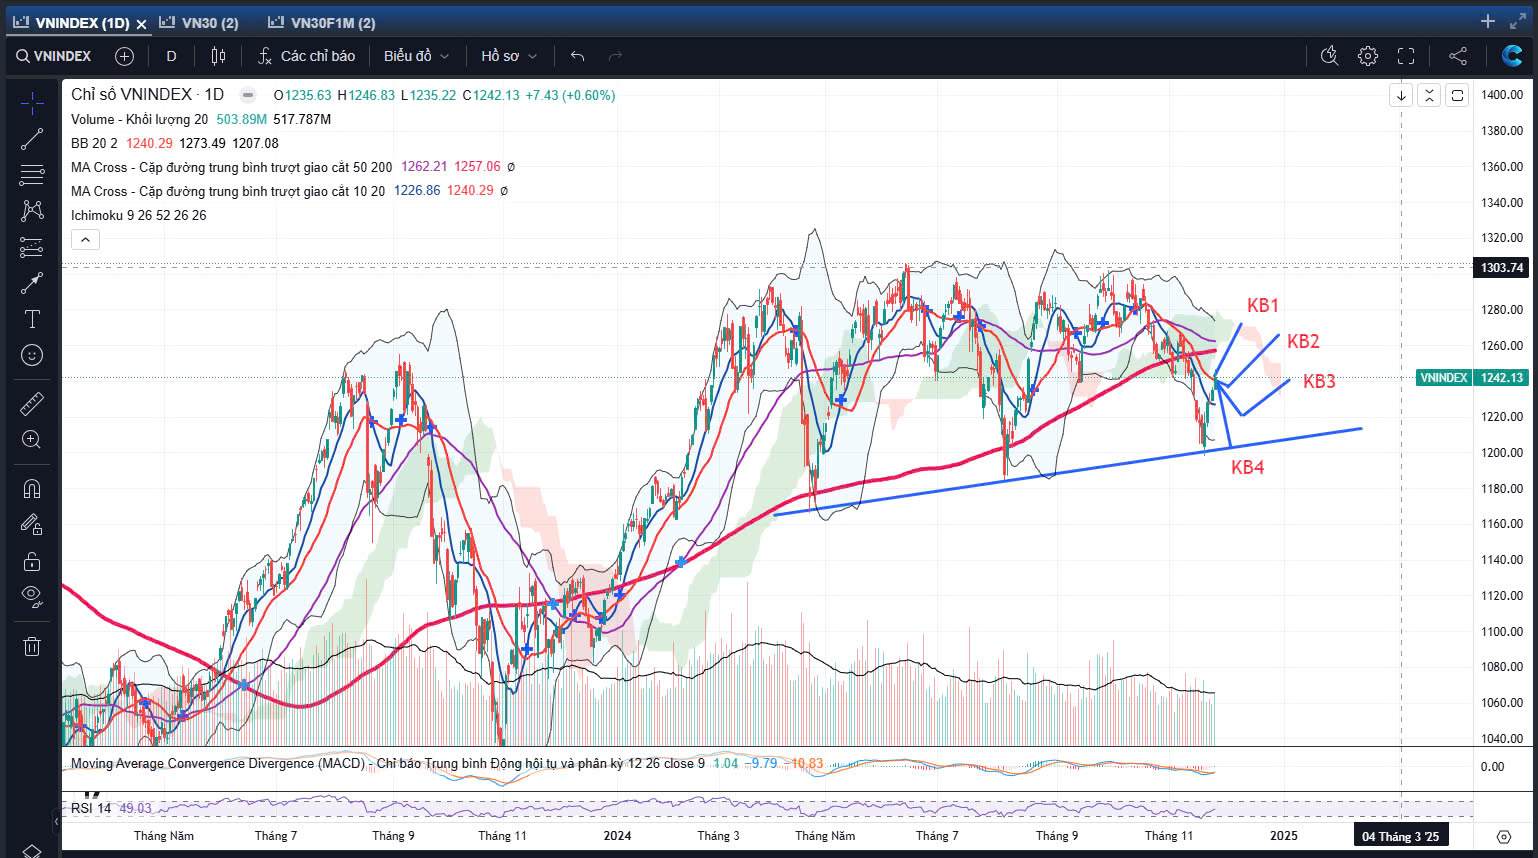
Task: Select the trend line drawing tool
Action: click(x=32, y=139)
